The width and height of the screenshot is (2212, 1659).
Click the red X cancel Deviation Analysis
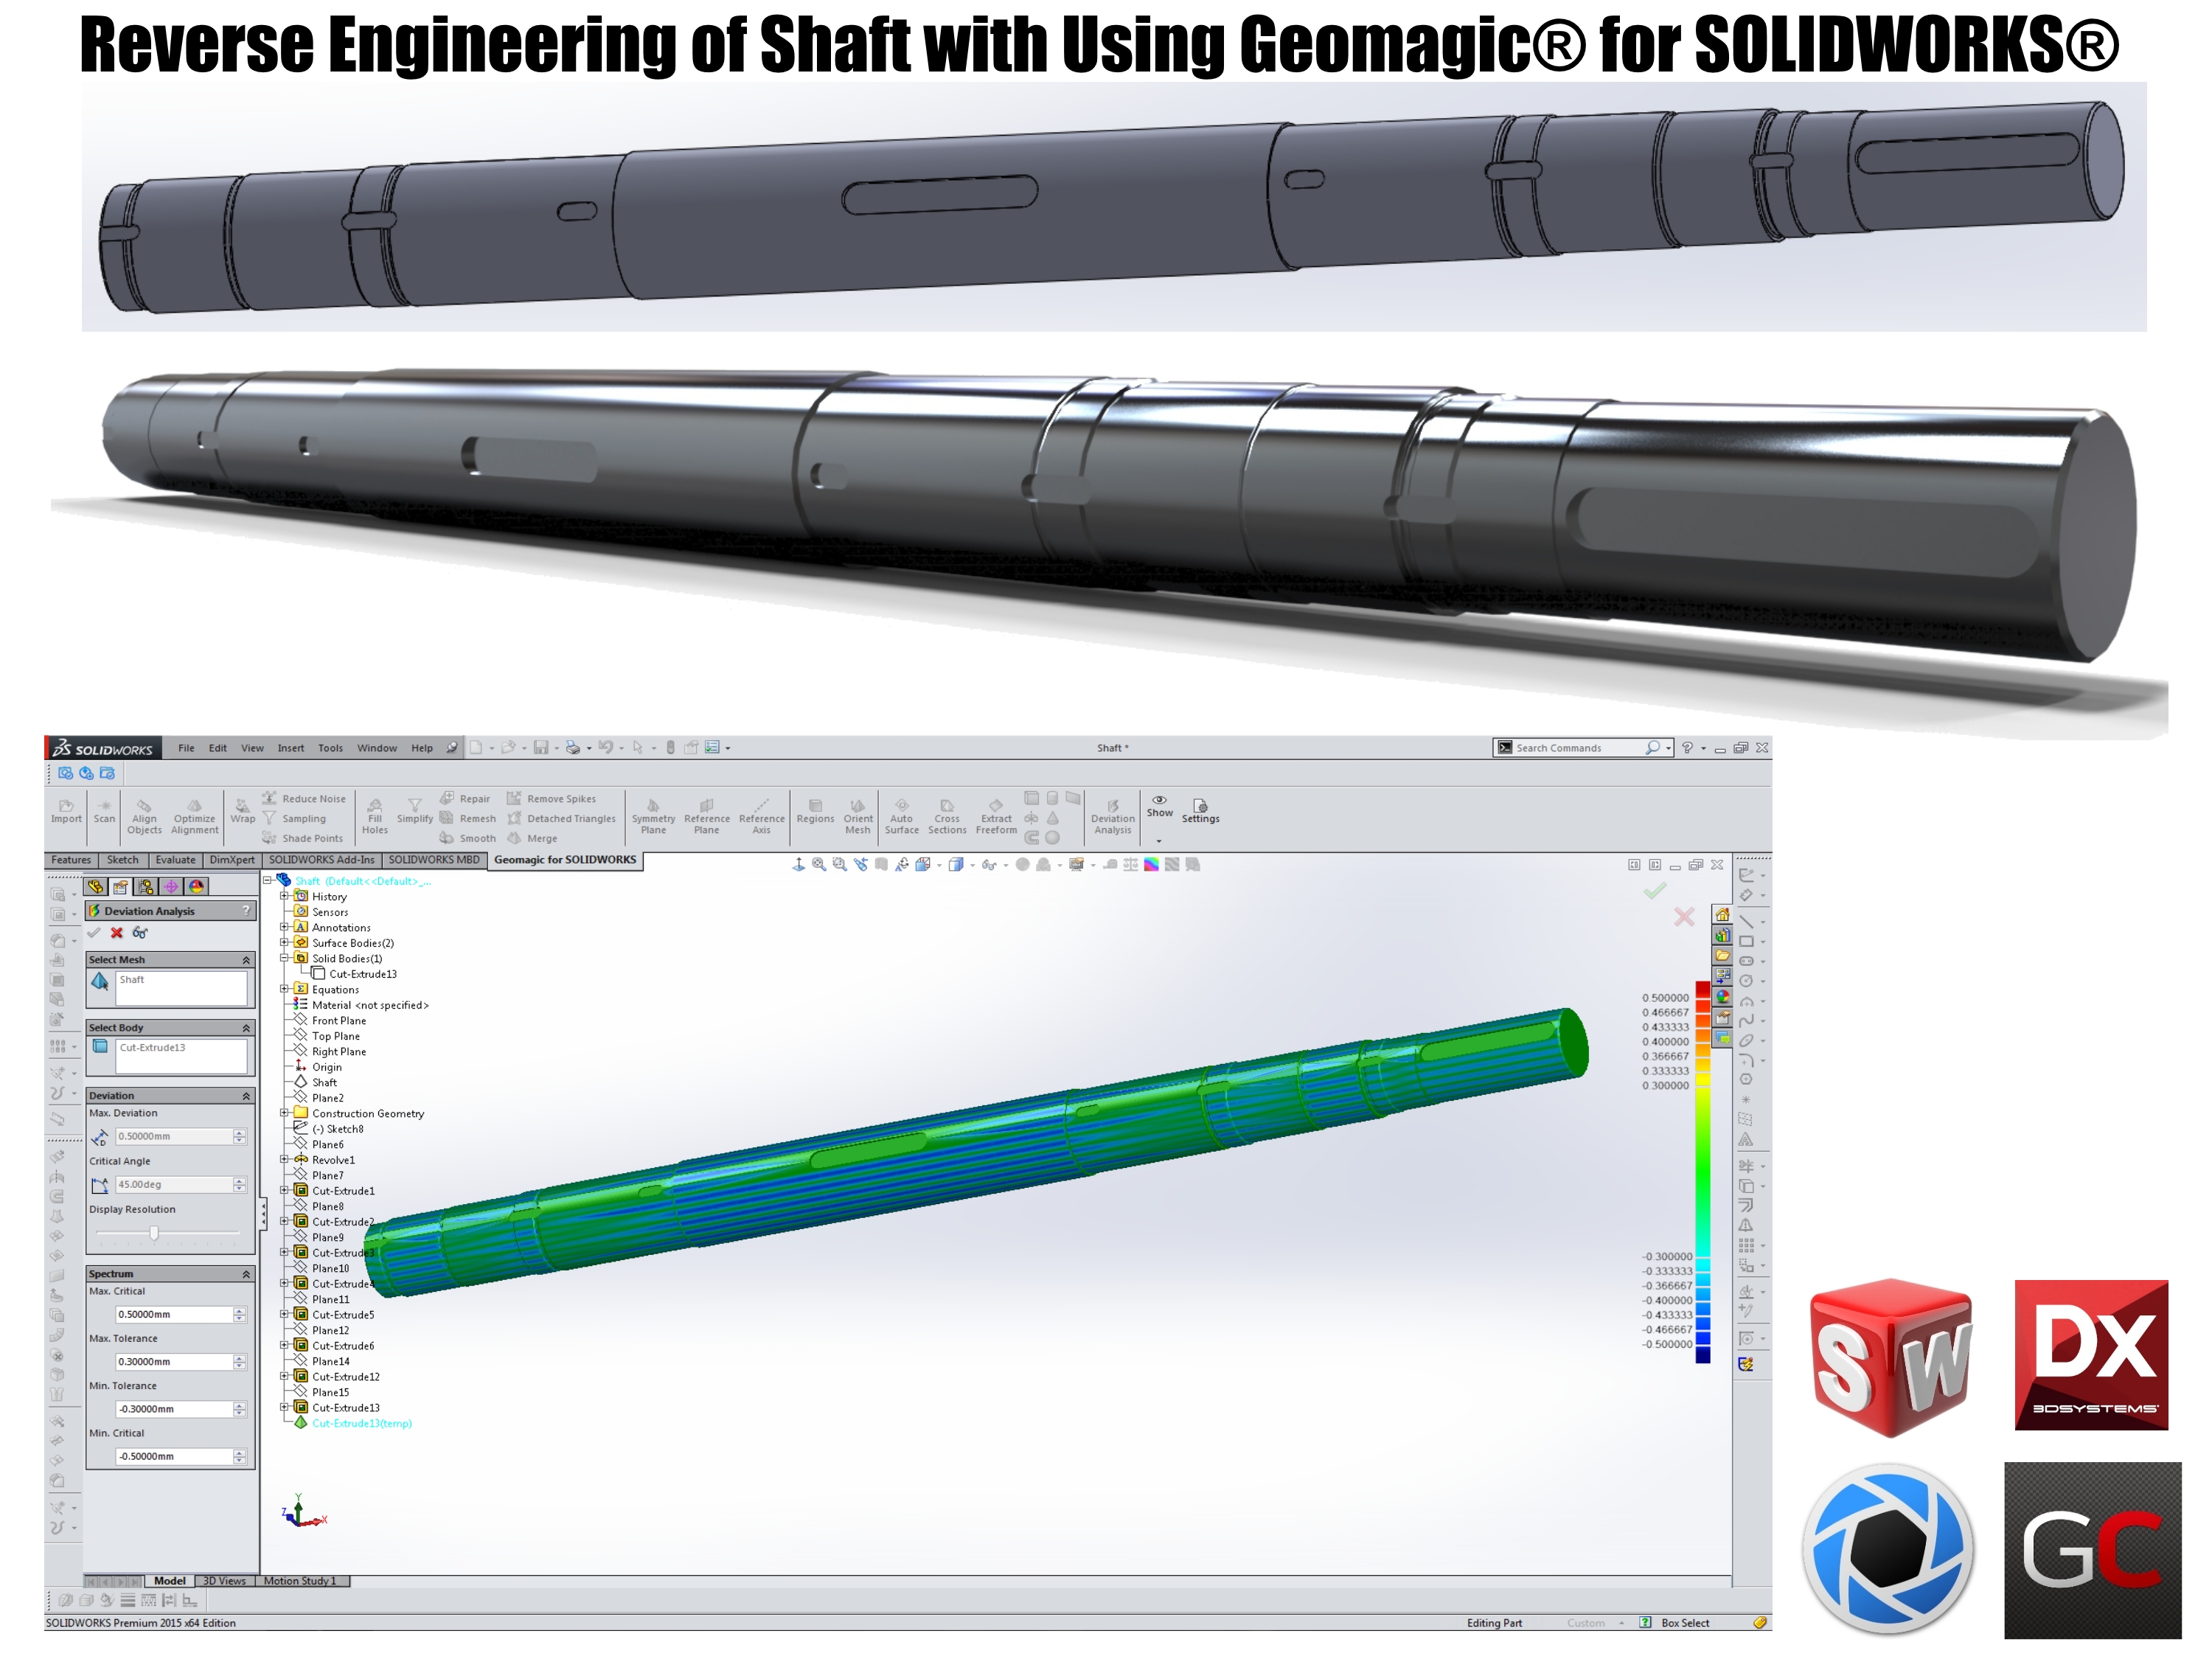tap(117, 932)
